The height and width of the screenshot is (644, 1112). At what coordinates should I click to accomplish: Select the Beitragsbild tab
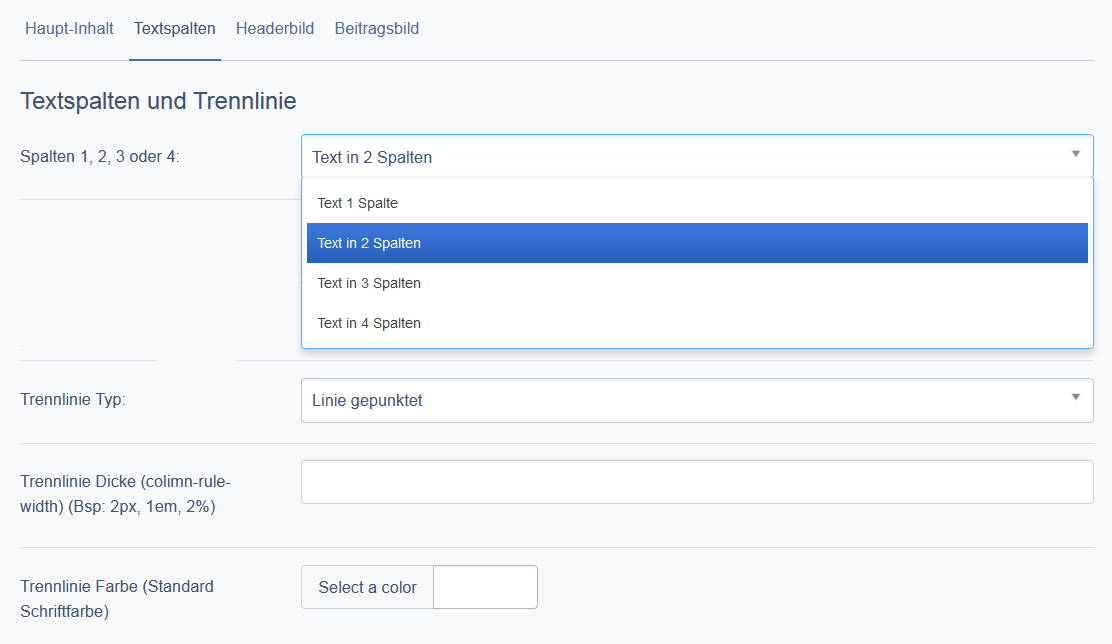[377, 28]
